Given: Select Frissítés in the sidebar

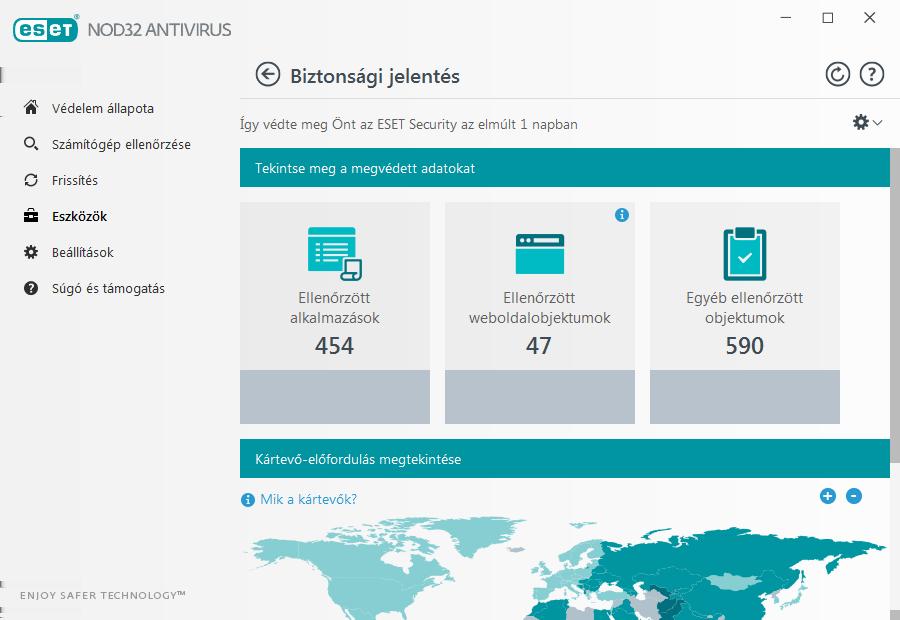Looking at the screenshot, I should click(75, 180).
